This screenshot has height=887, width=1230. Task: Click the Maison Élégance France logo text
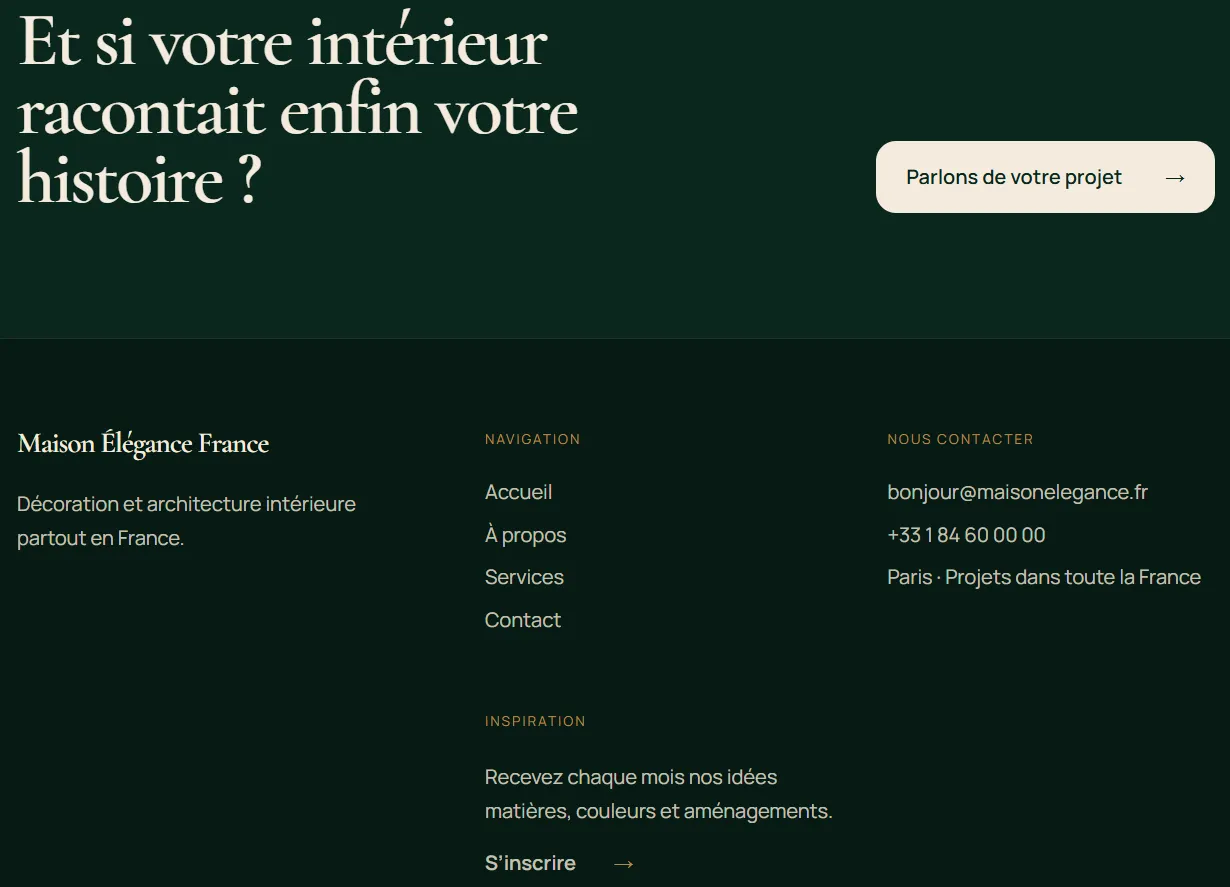(143, 443)
